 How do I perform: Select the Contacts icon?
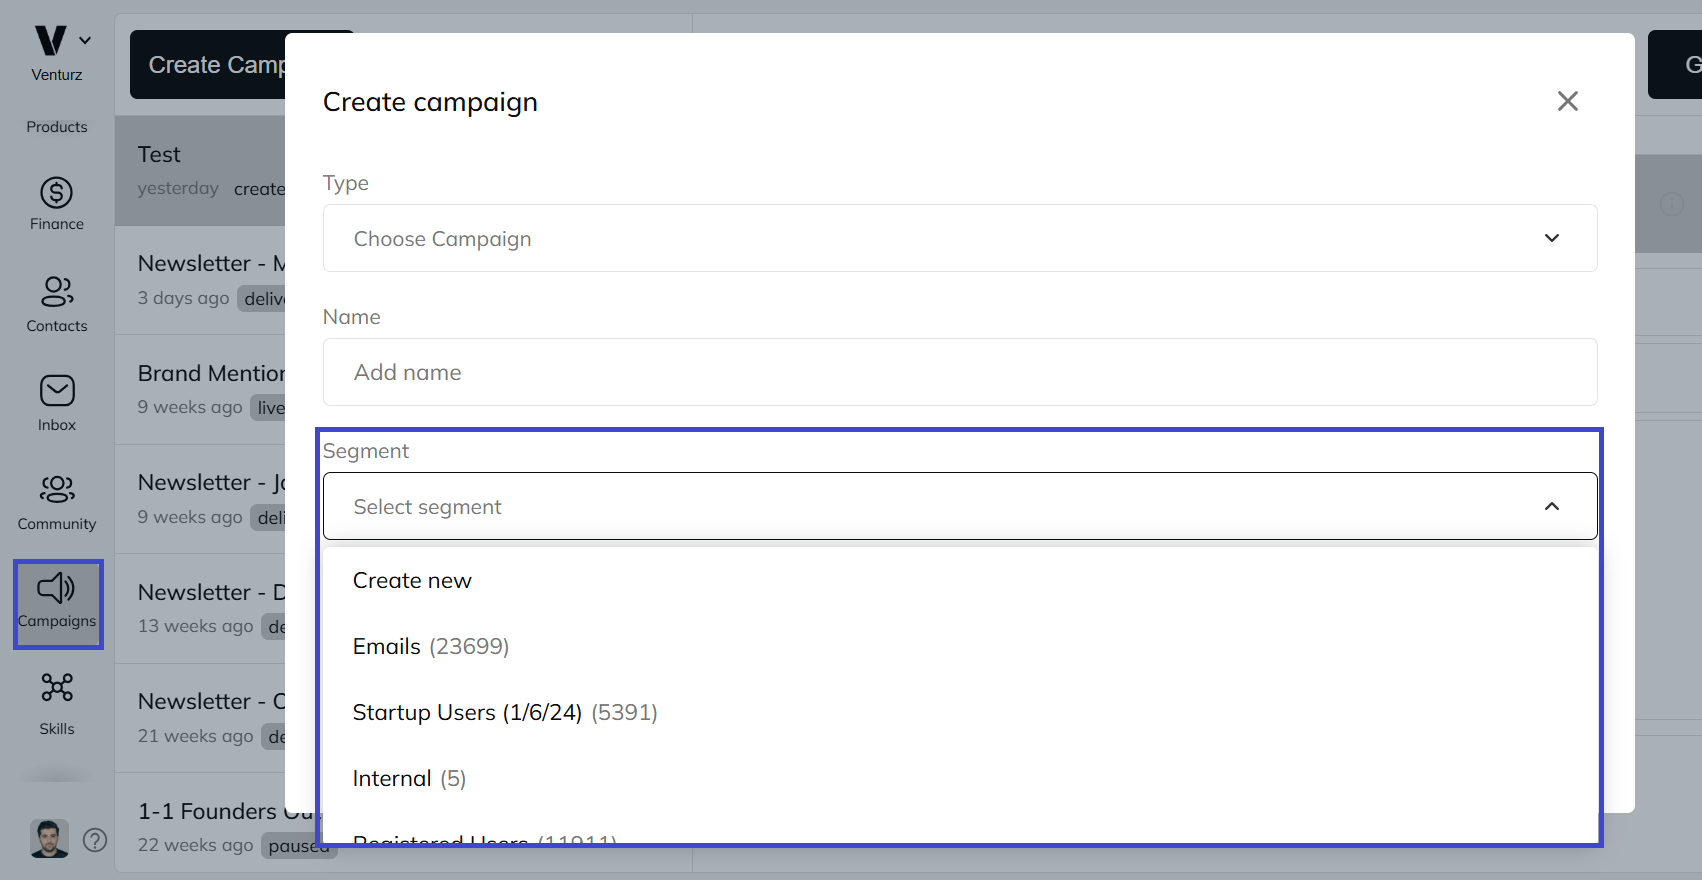tap(56, 303)
